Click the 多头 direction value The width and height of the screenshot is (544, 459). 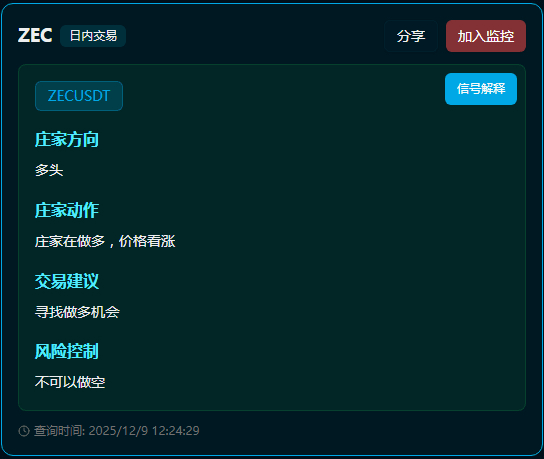click(49, 170)
